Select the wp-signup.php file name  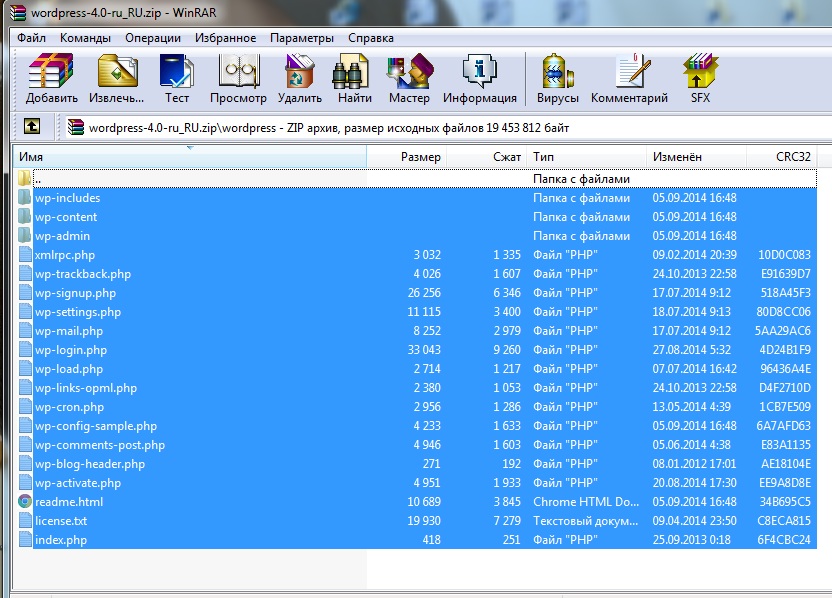(x=75, y=293)
